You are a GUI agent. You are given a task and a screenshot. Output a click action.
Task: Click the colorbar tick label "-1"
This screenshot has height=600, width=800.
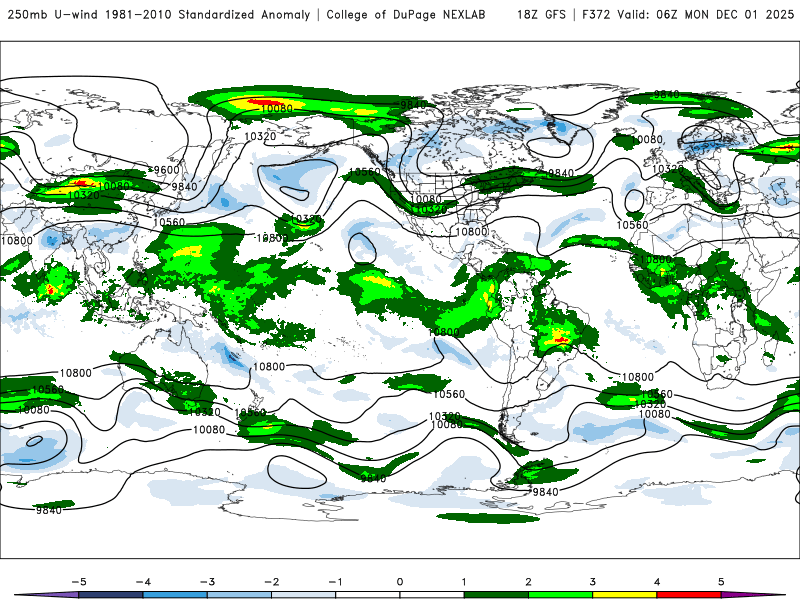(335, 582)
